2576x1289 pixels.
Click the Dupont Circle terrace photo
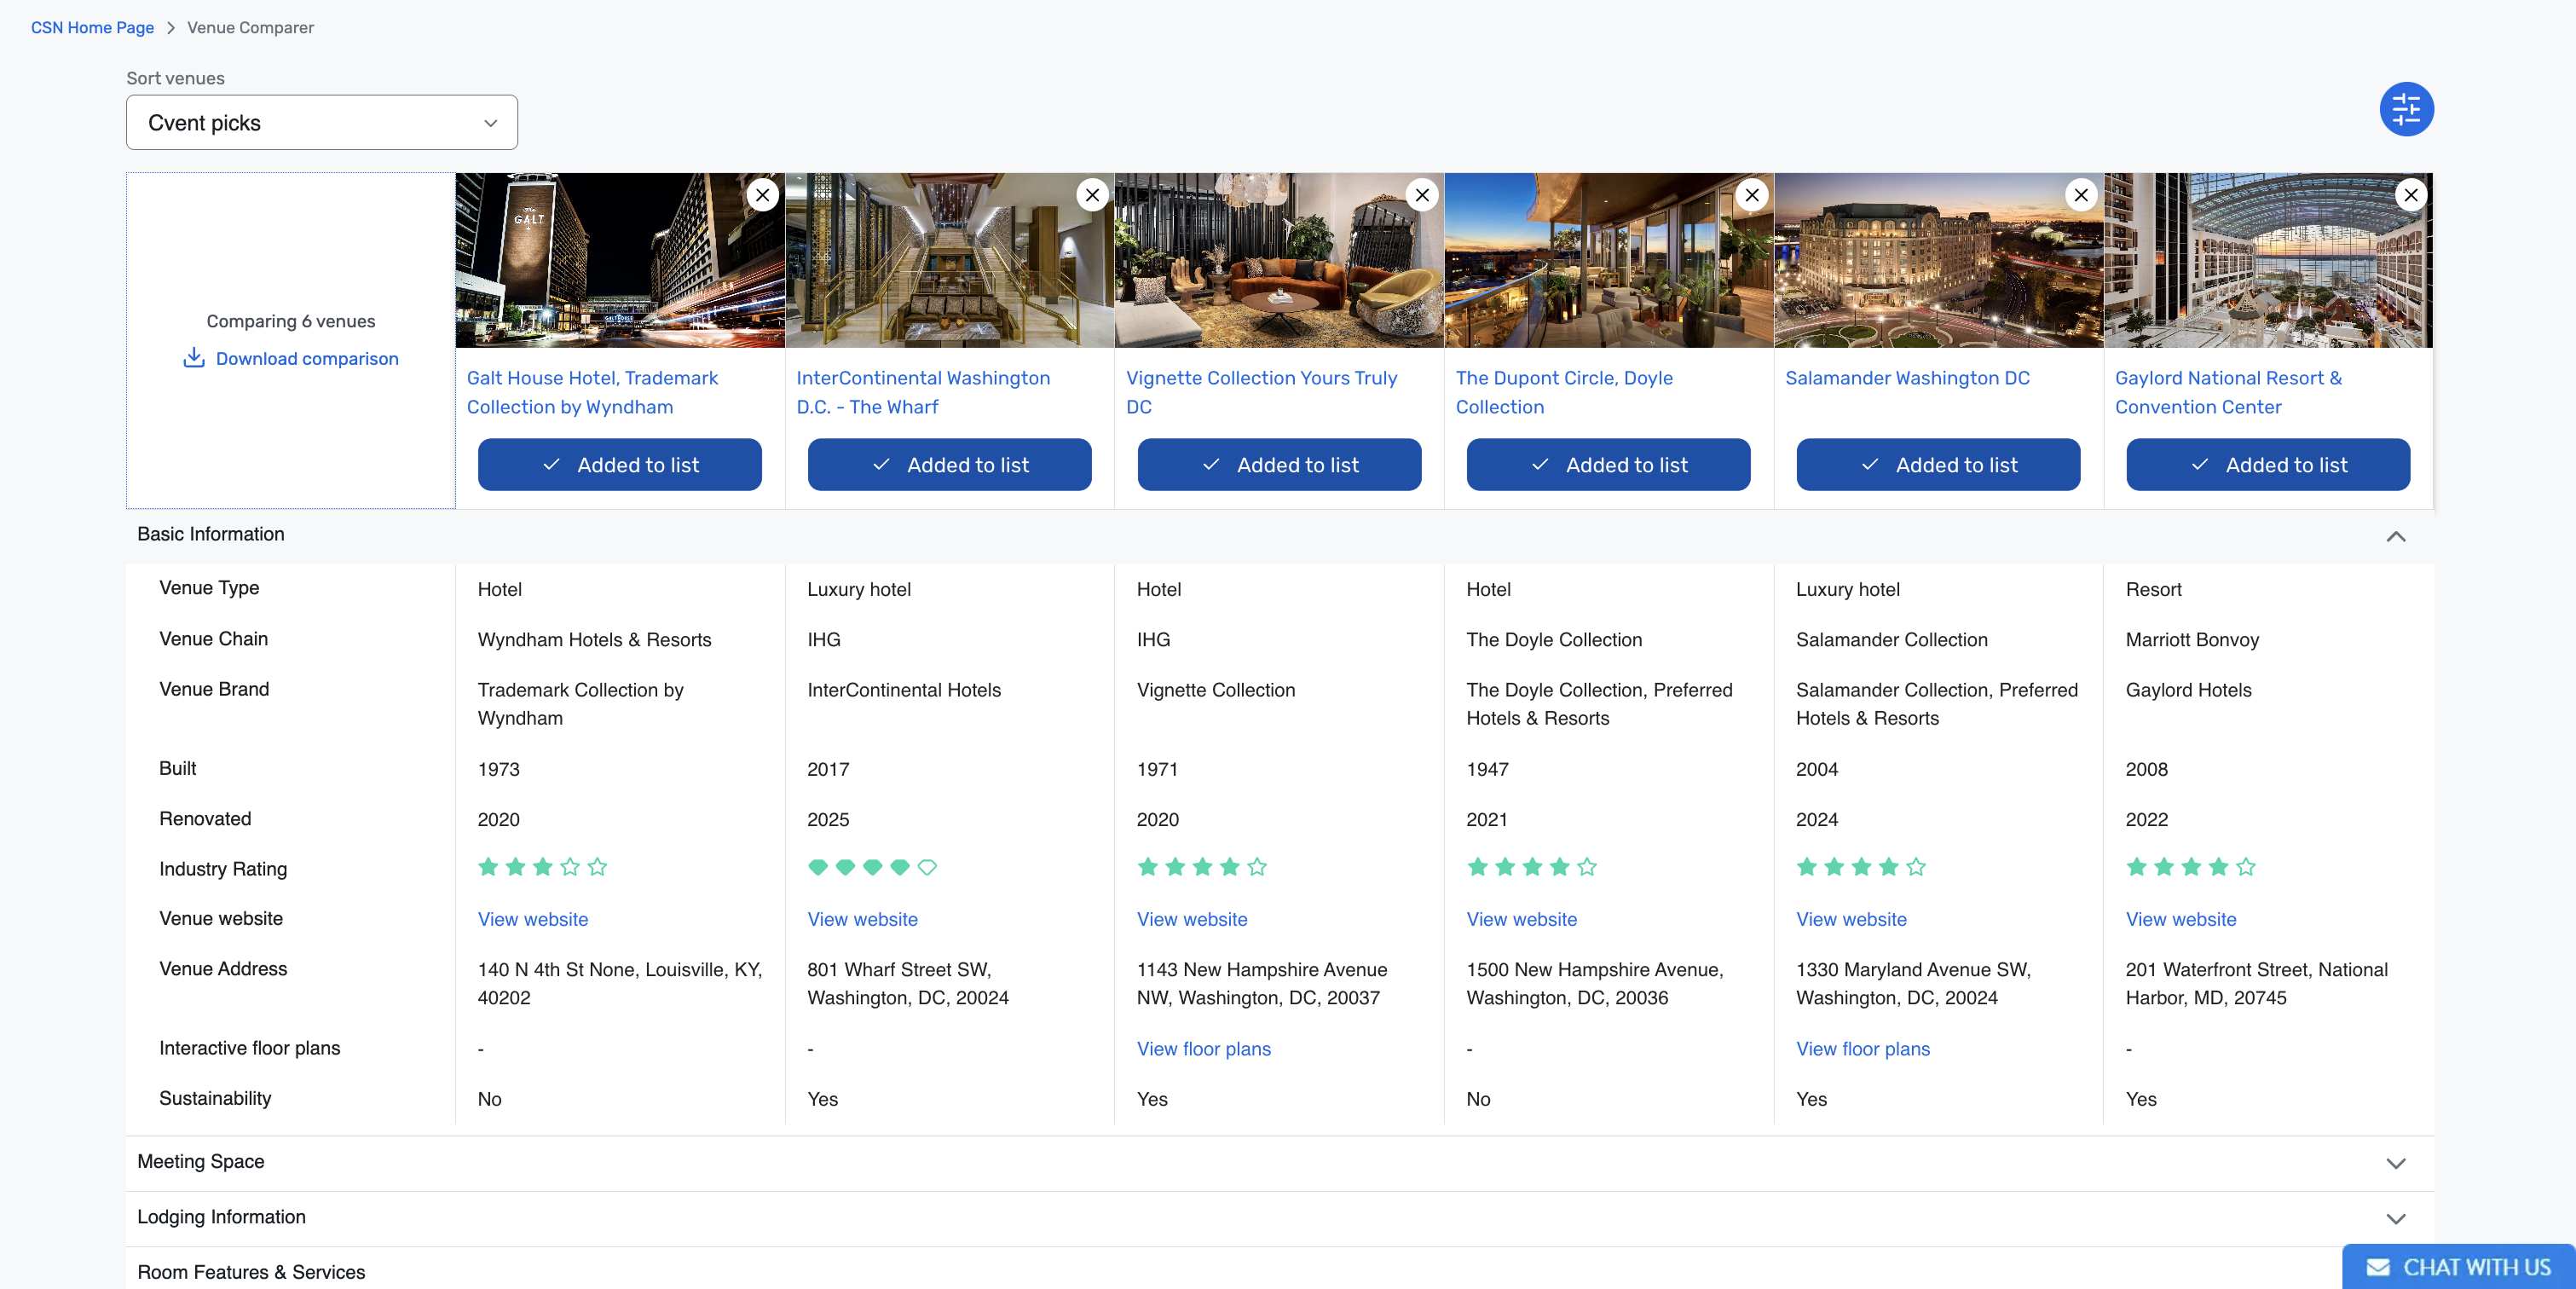pyautogui.click(x=1608, y=260)
